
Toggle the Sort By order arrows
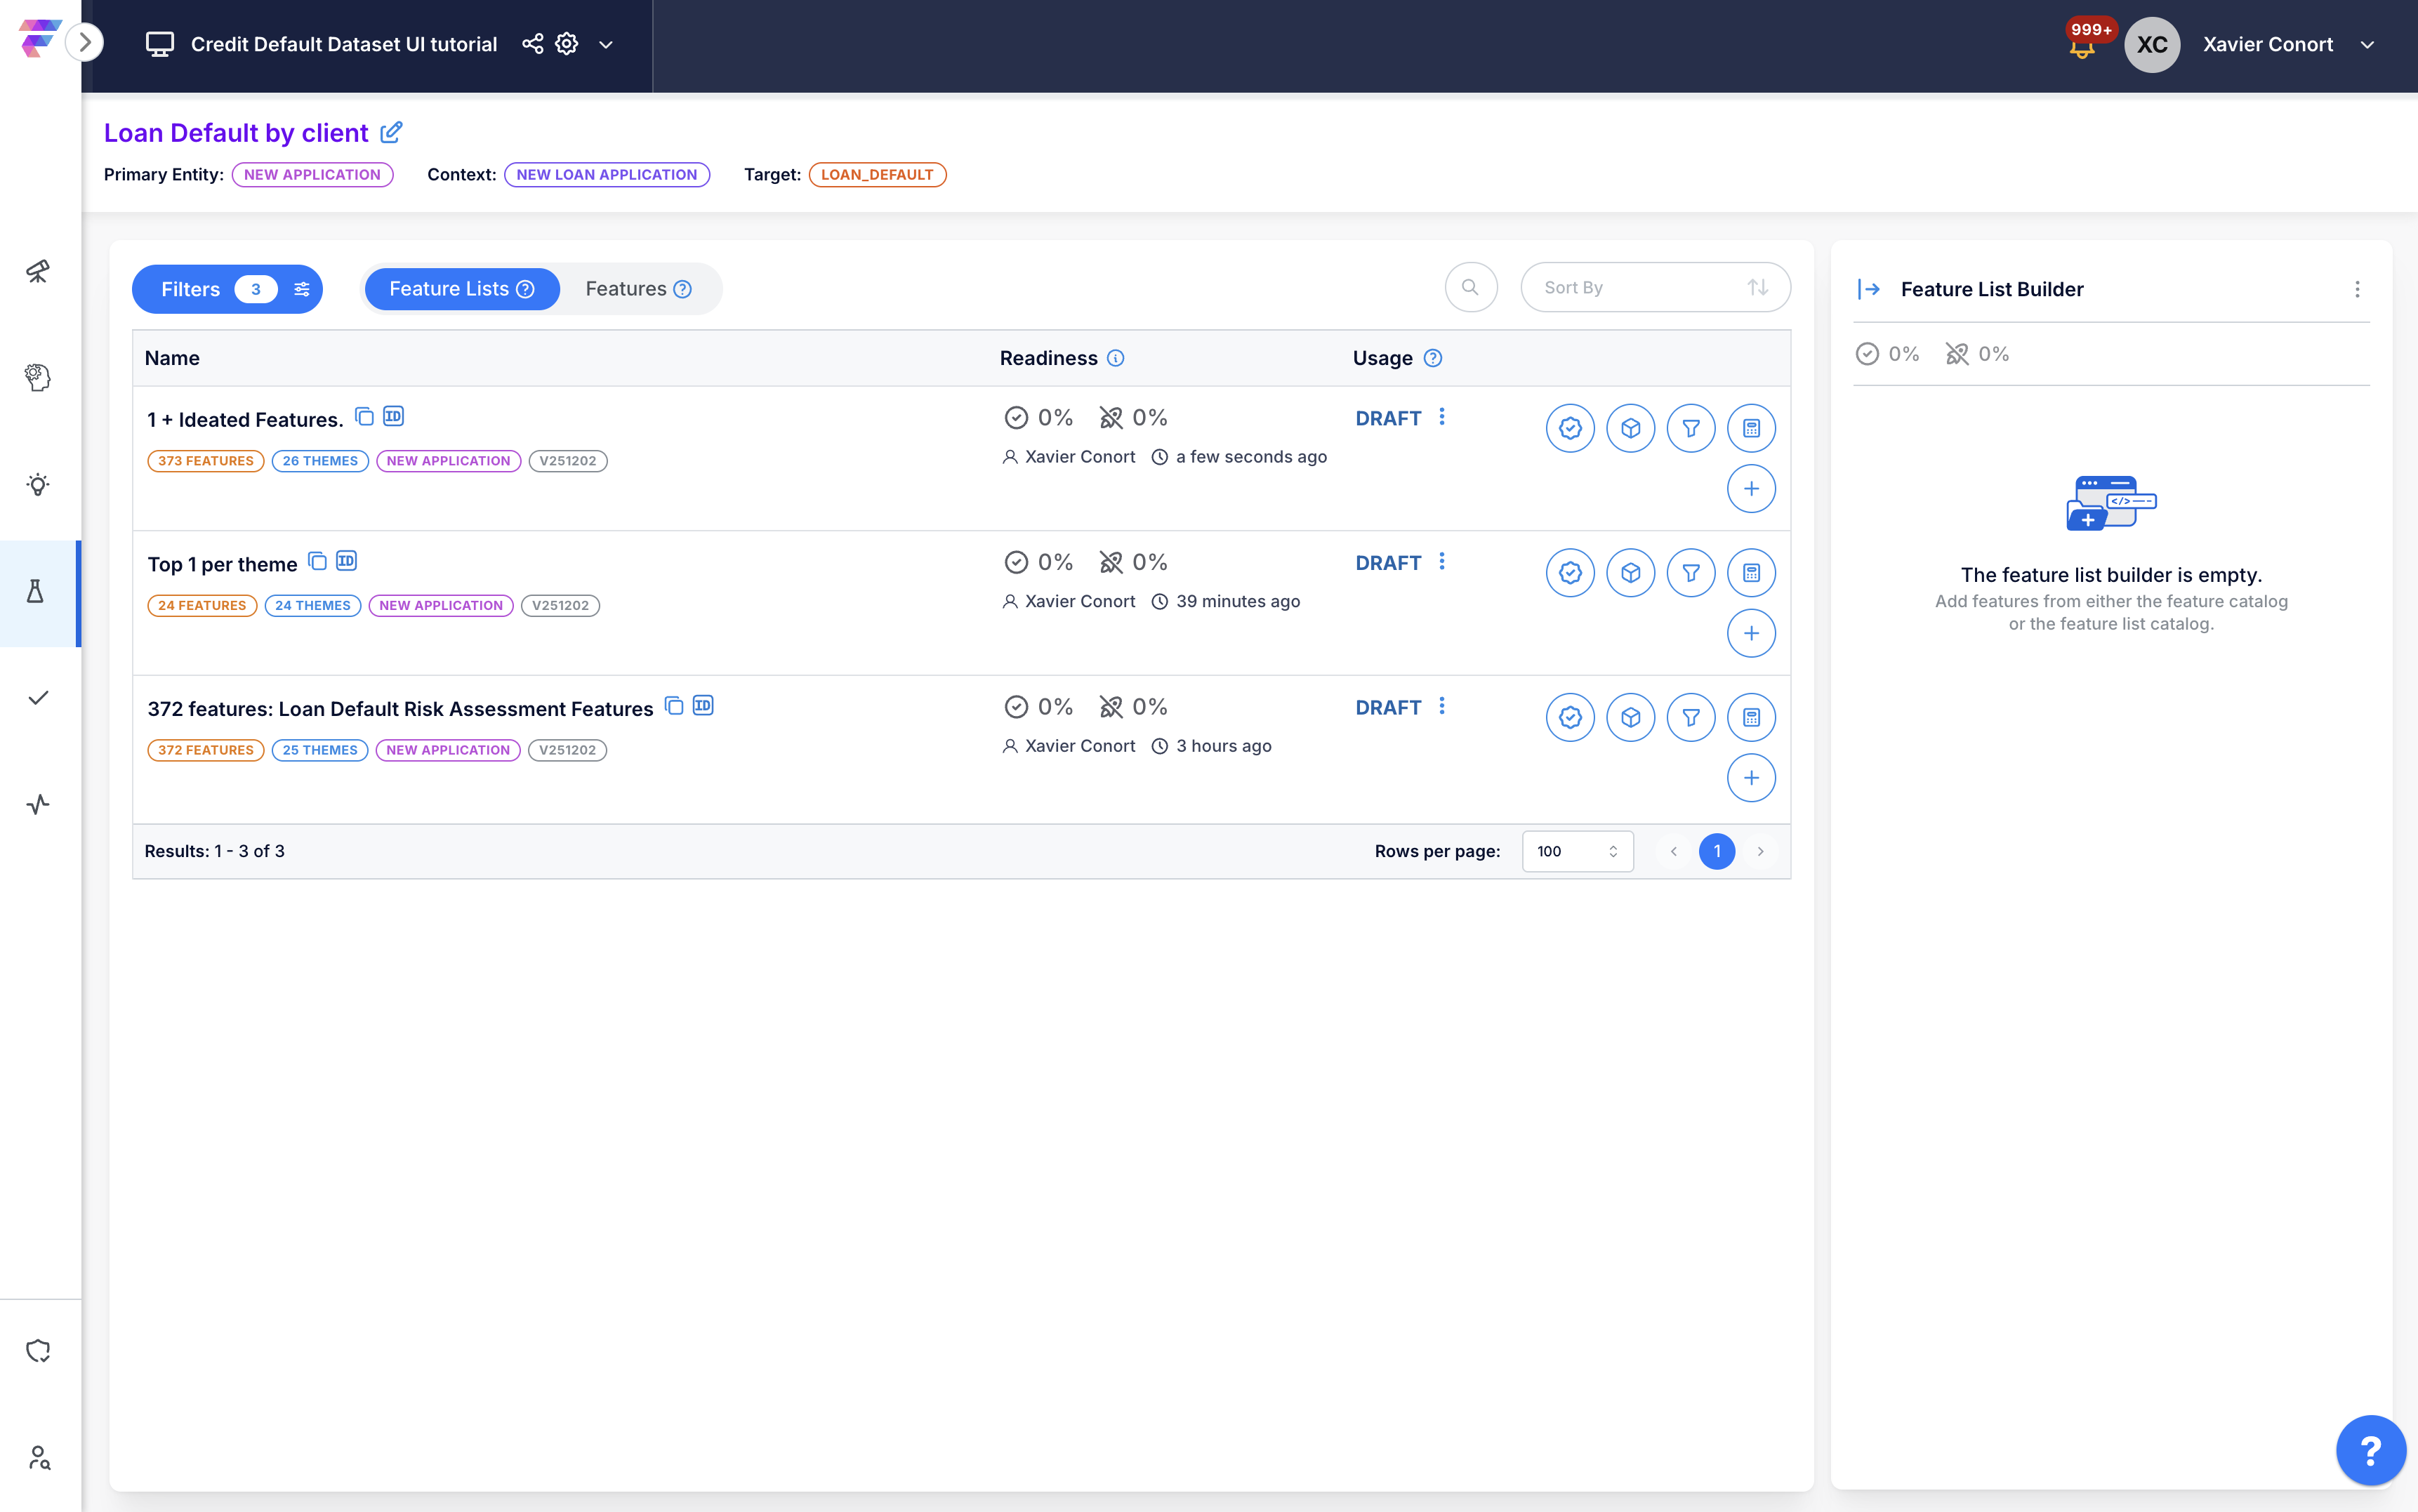click(x=1757, y=288)
